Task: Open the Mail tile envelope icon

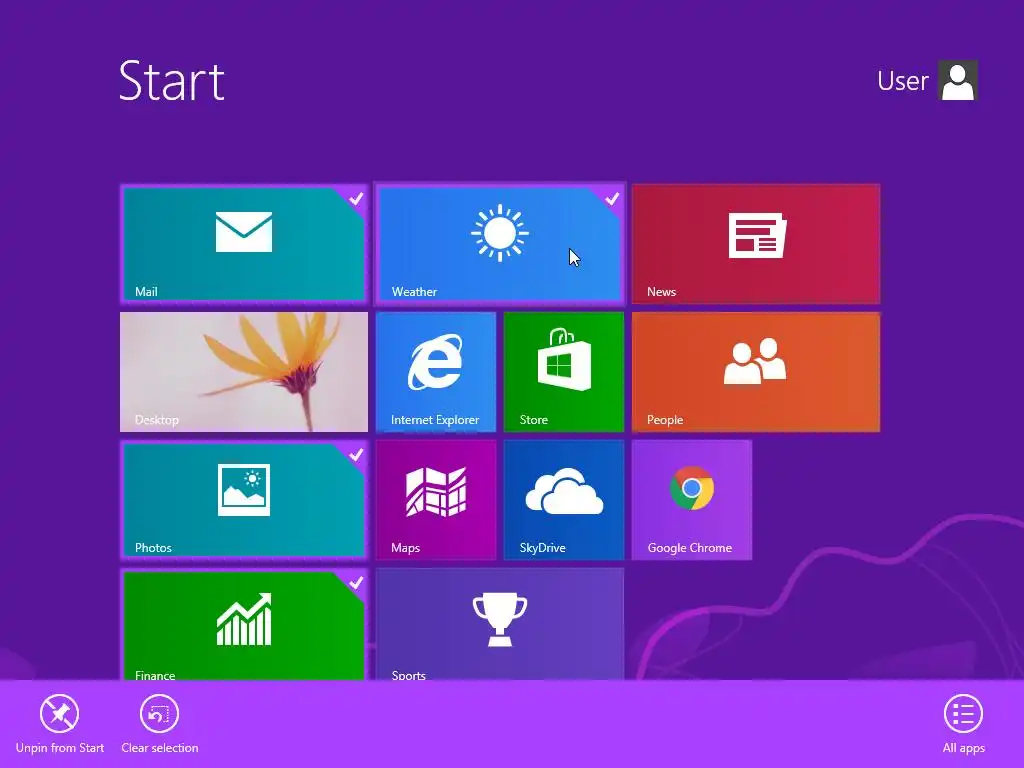Action: pyautogui.click(x=244, y=232)
